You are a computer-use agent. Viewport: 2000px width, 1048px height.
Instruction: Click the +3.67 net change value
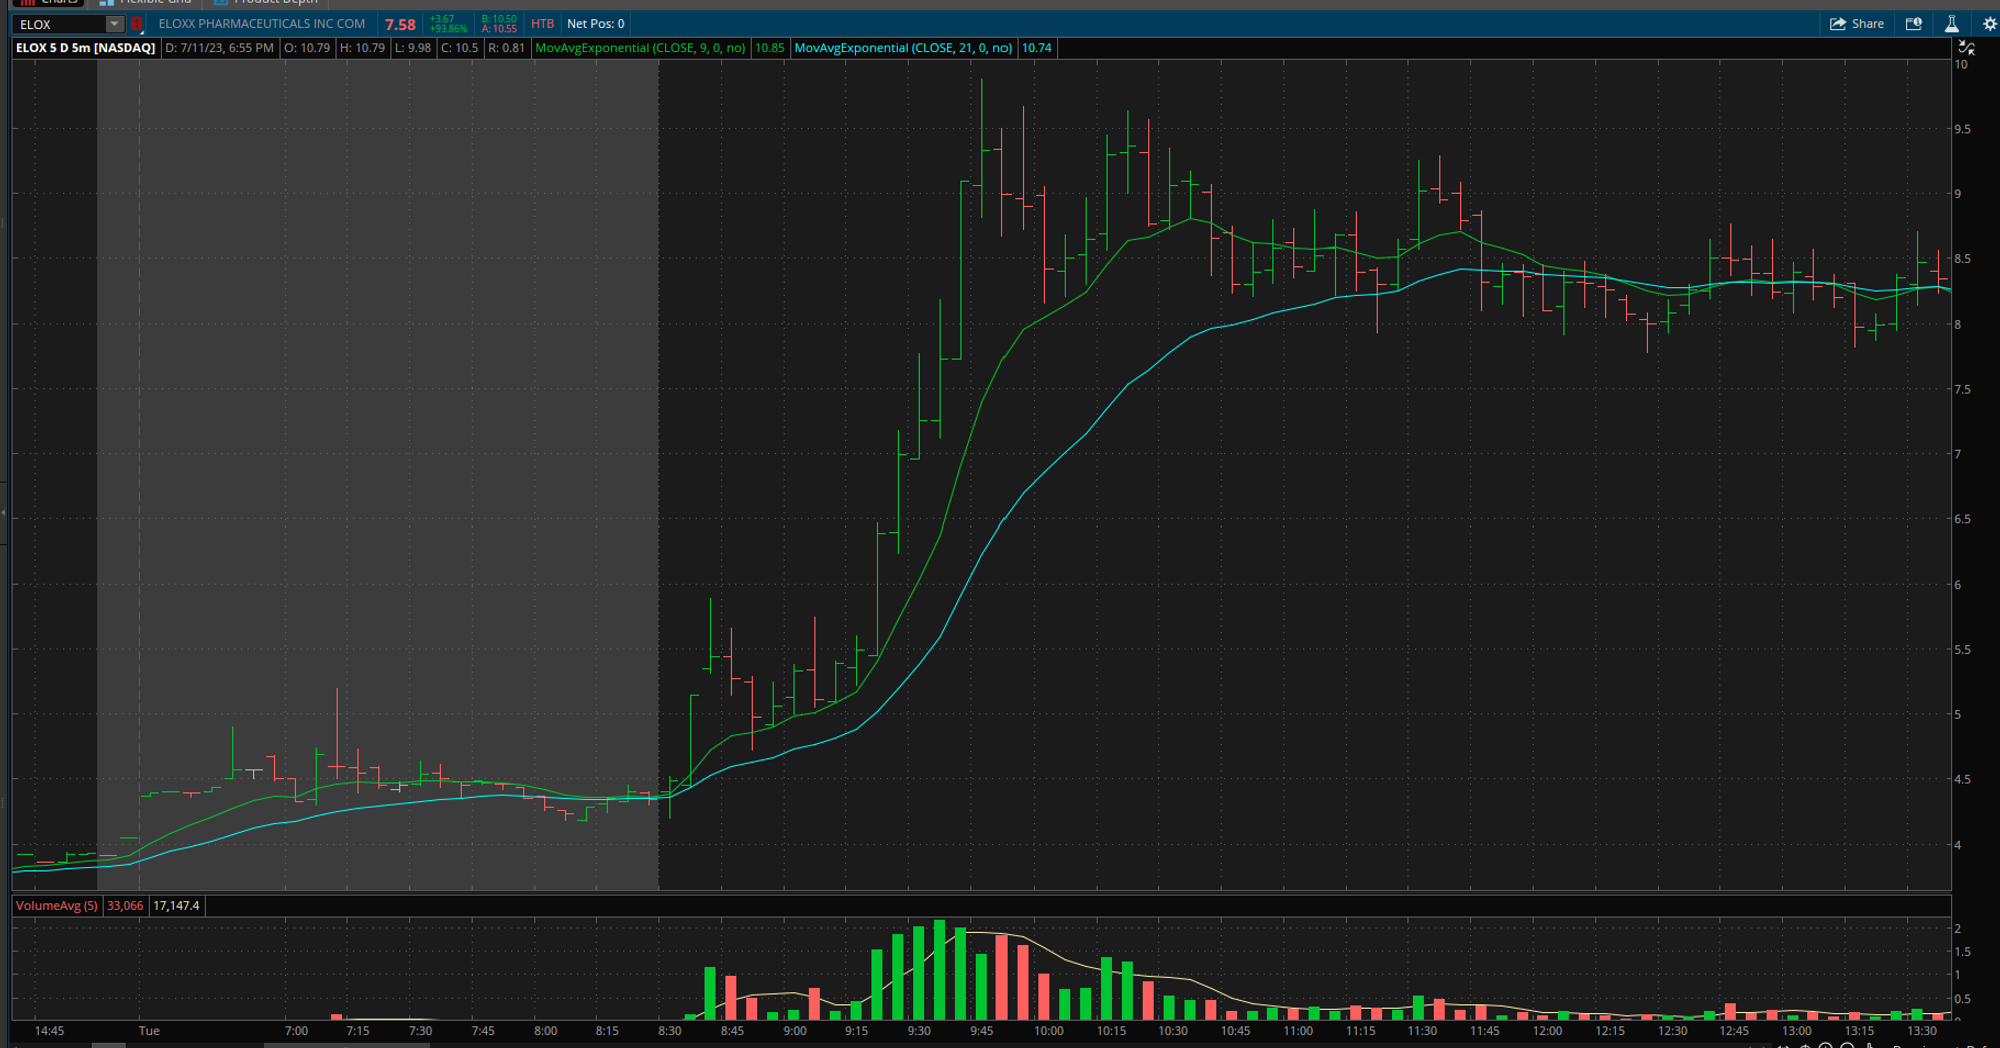coord(442,19)
